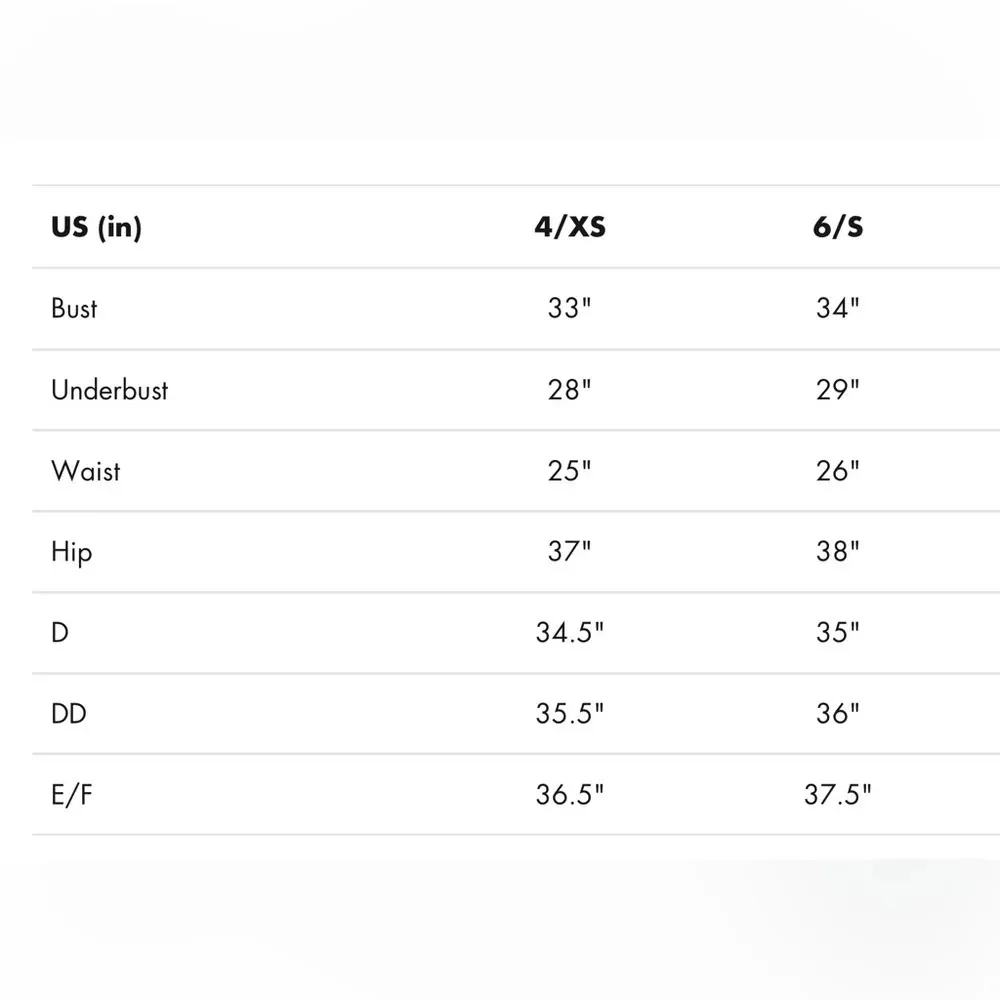
Task: Click the 4/XS Bust value 33"
Action: pyautogui.click(x=569, y=308)
